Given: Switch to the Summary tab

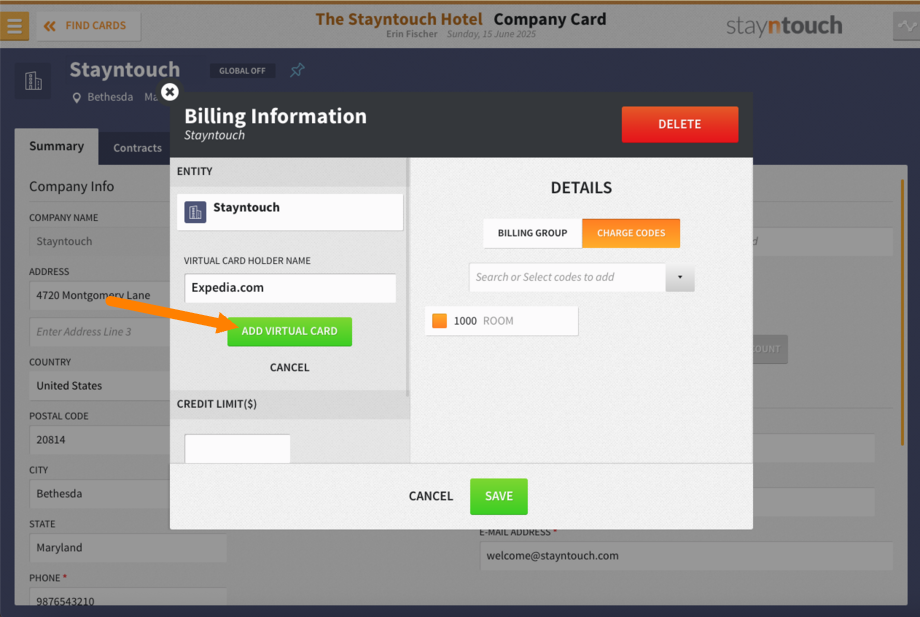Looking at the screenshot, I should (56, 146).
